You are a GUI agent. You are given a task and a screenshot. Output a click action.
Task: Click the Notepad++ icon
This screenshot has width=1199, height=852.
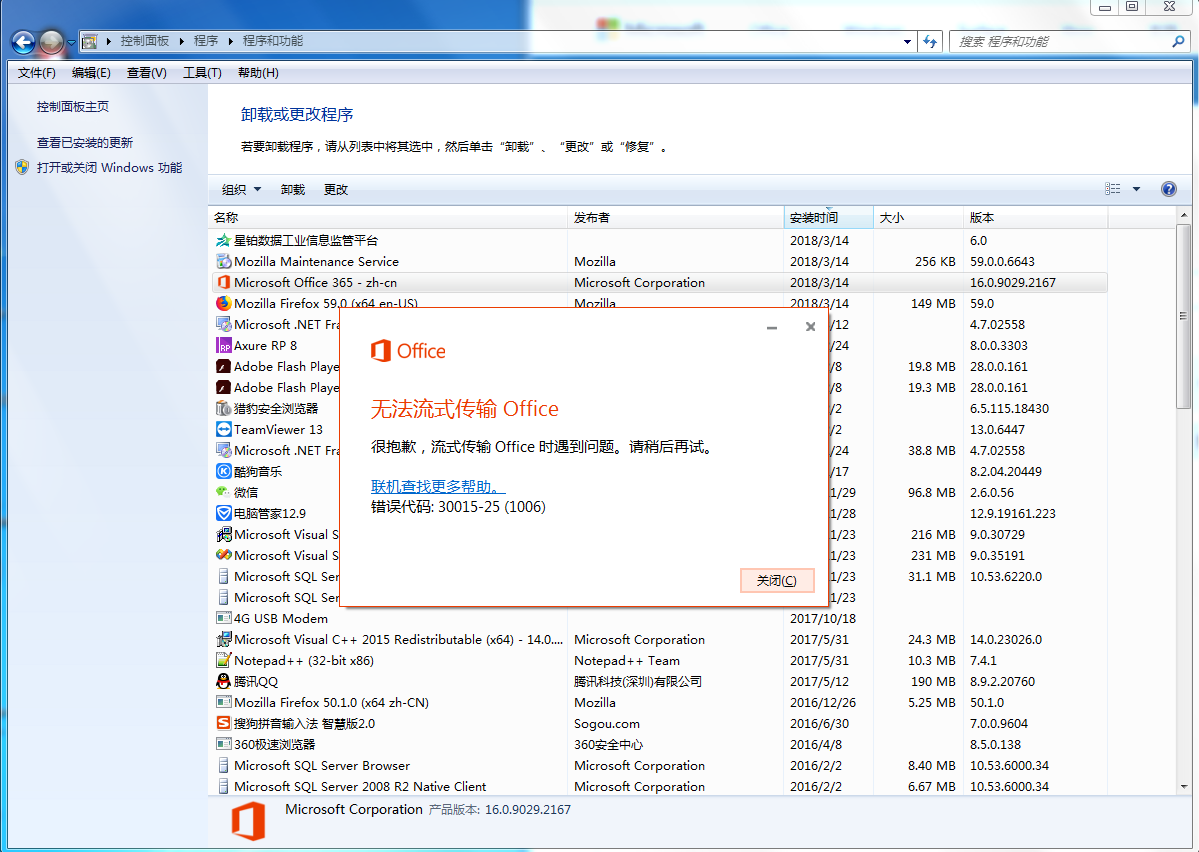pos(223,661)
